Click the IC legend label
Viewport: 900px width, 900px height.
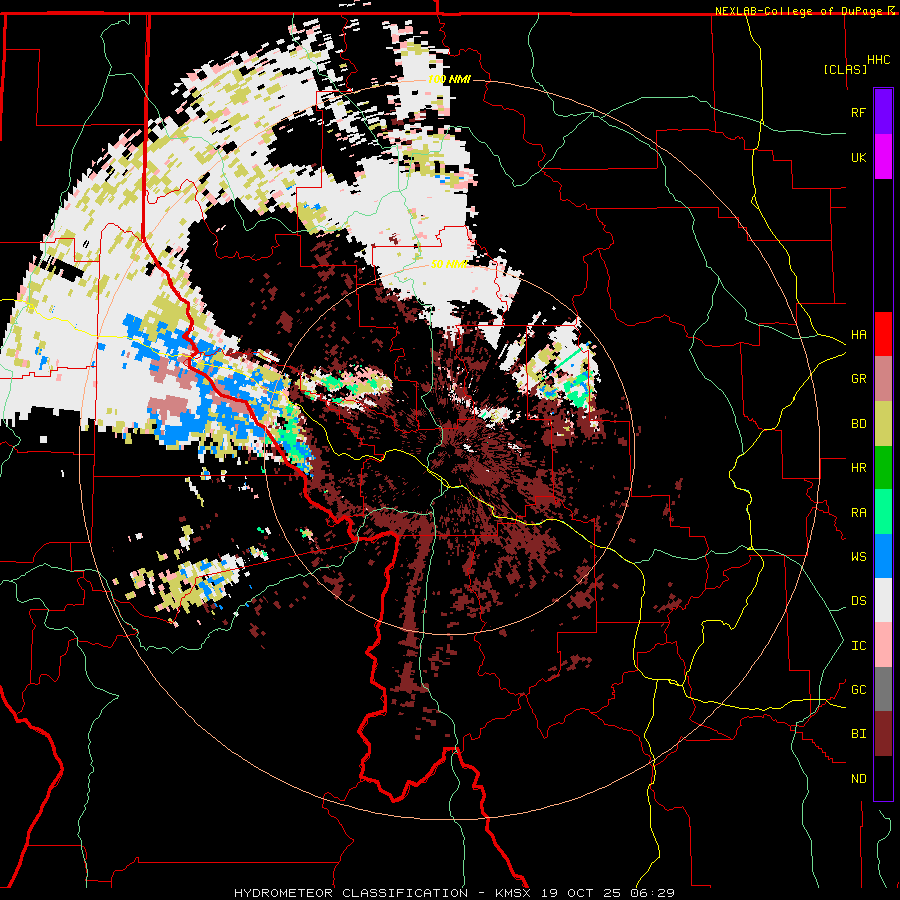(x=858, y=646)
